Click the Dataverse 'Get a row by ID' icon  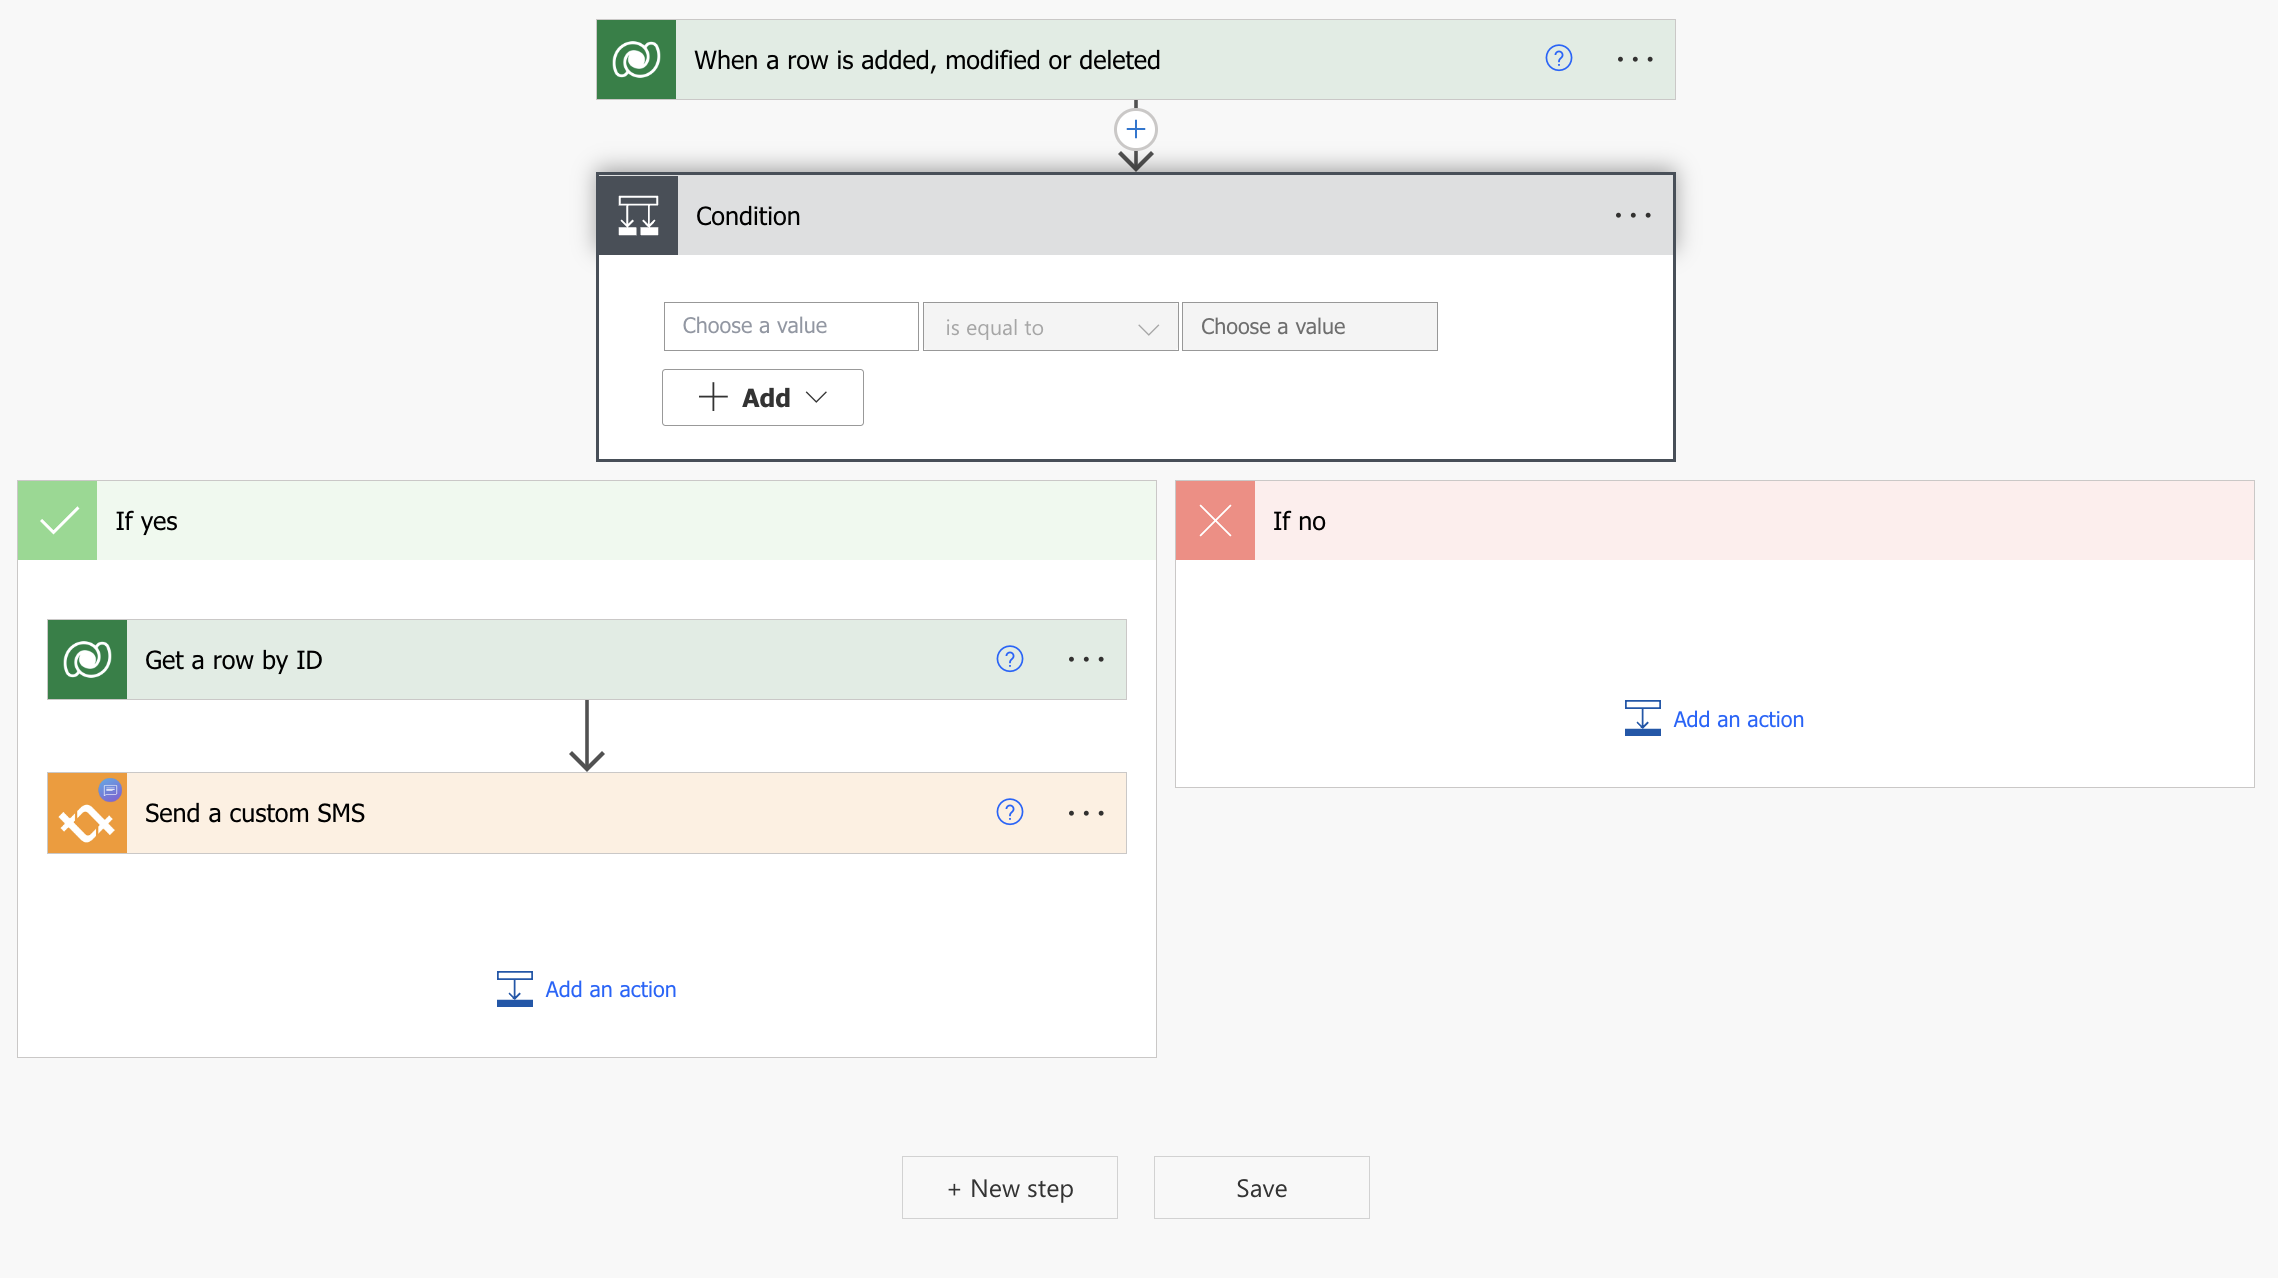point(86,657)
